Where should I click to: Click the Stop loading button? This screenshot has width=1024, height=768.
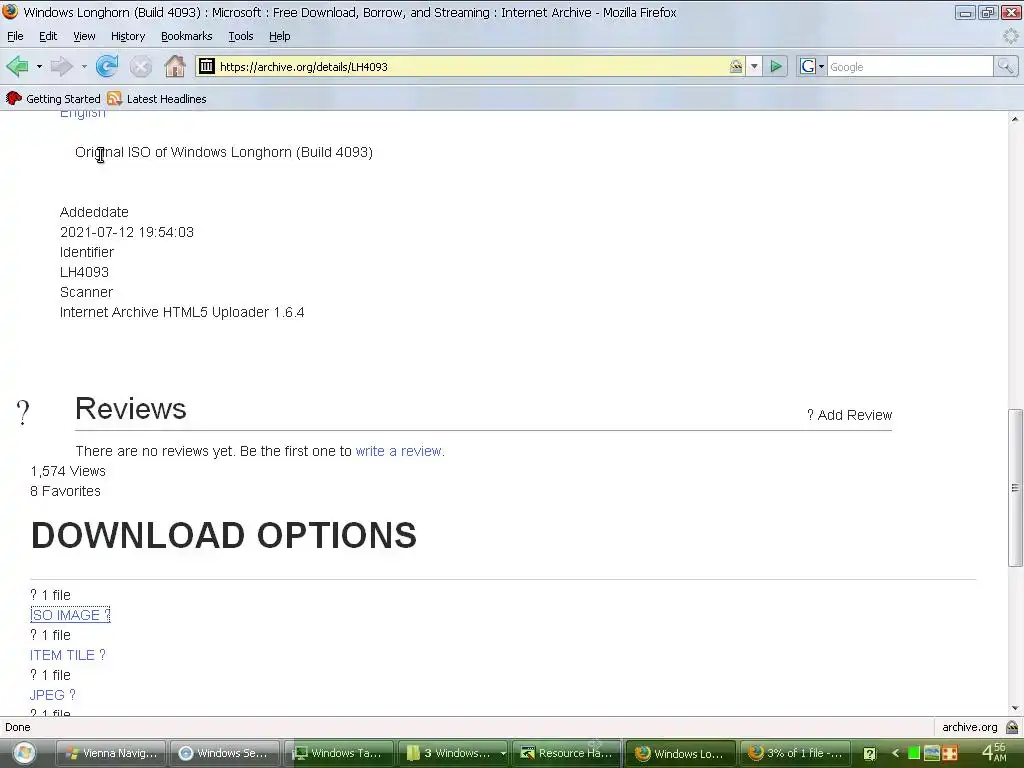click(x=140, y=66)
